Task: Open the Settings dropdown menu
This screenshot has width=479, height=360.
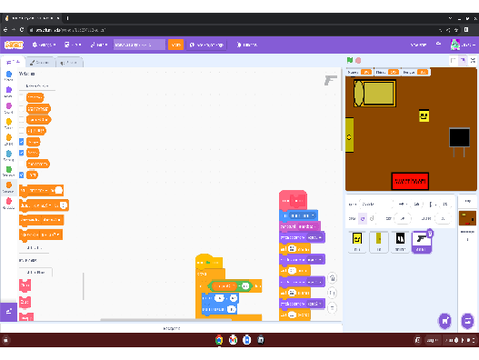Action: (44, 45)
